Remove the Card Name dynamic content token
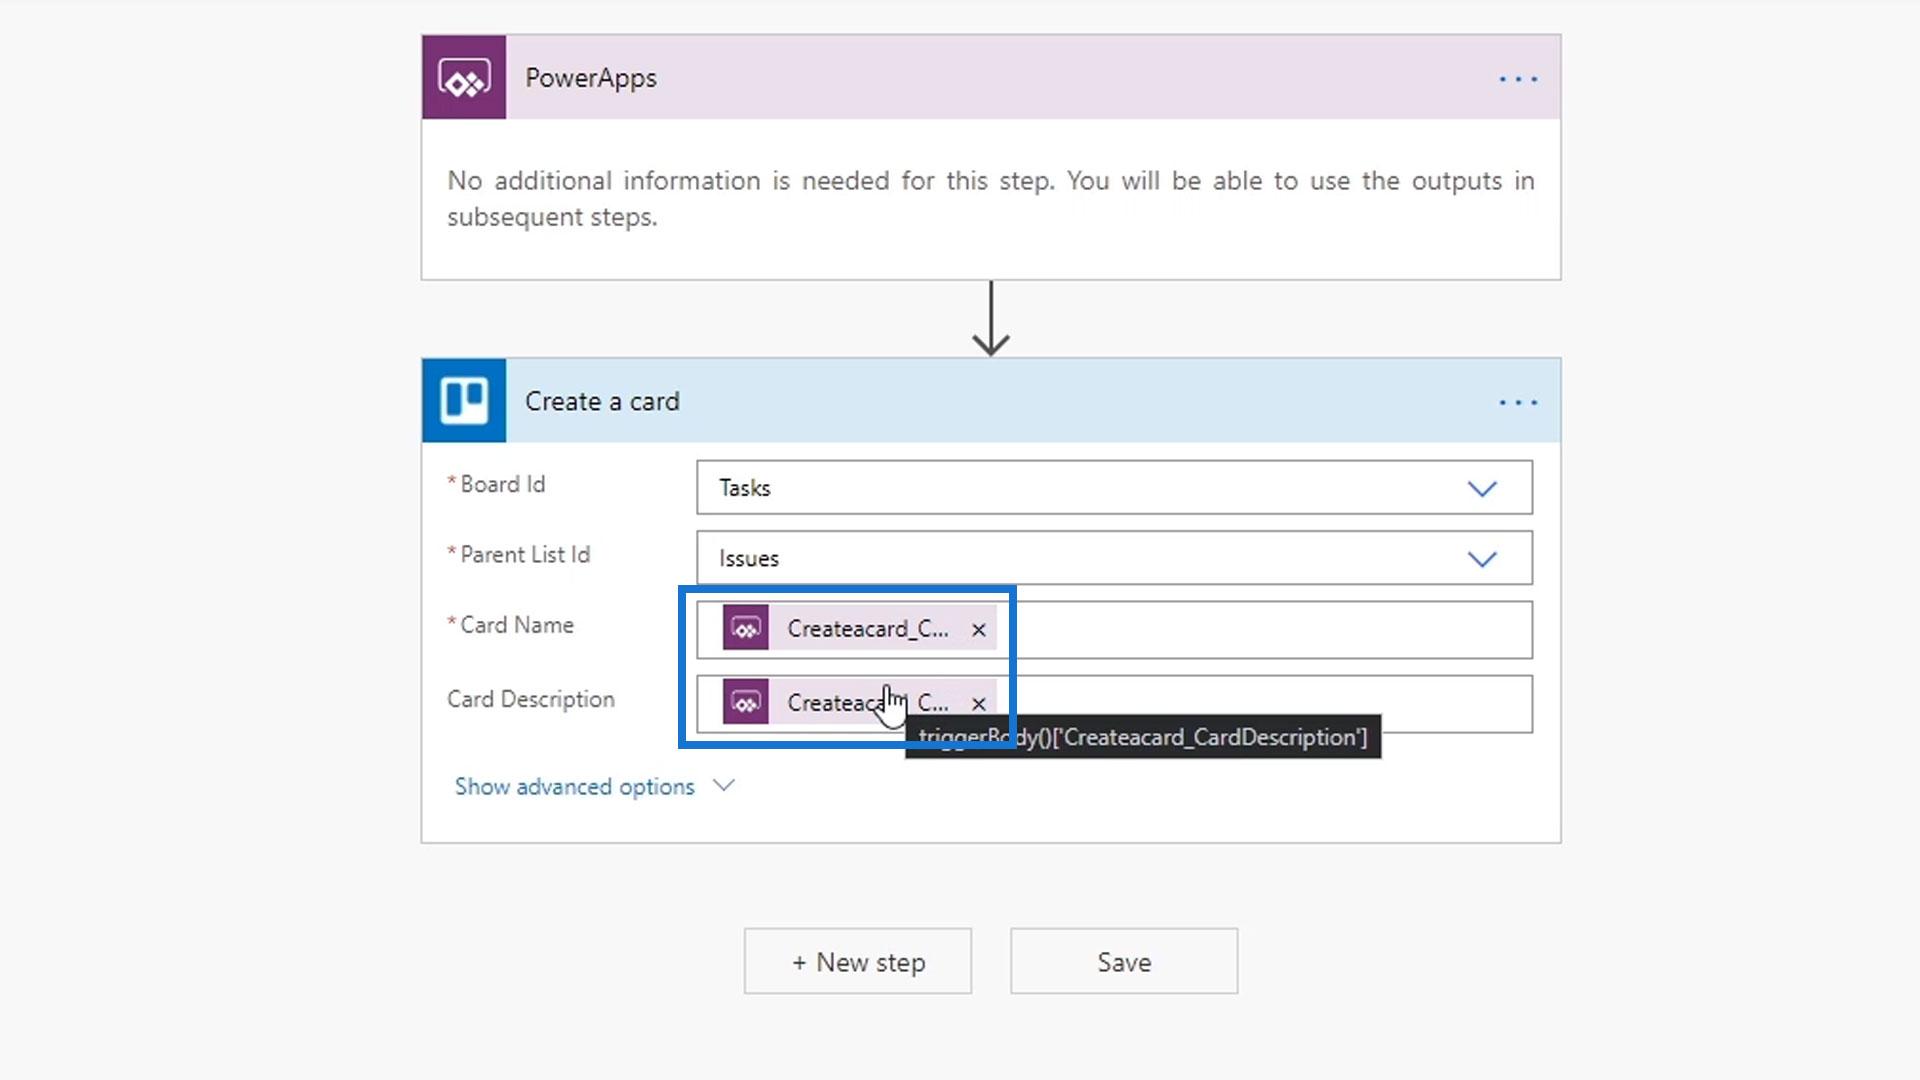This screenshot has width=1920, height=1080. point(978,629)
